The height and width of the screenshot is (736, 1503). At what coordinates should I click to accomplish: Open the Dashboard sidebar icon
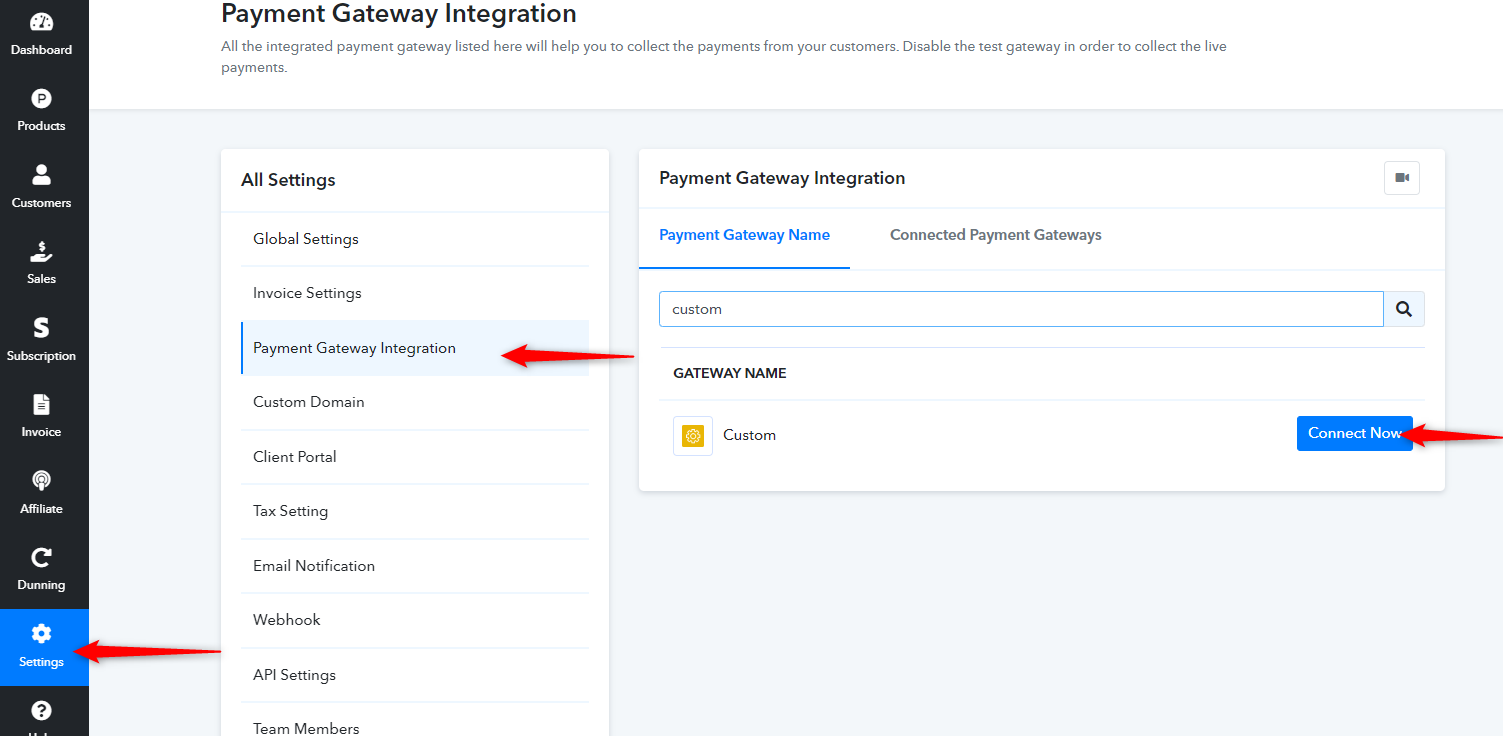click(41, 22)
